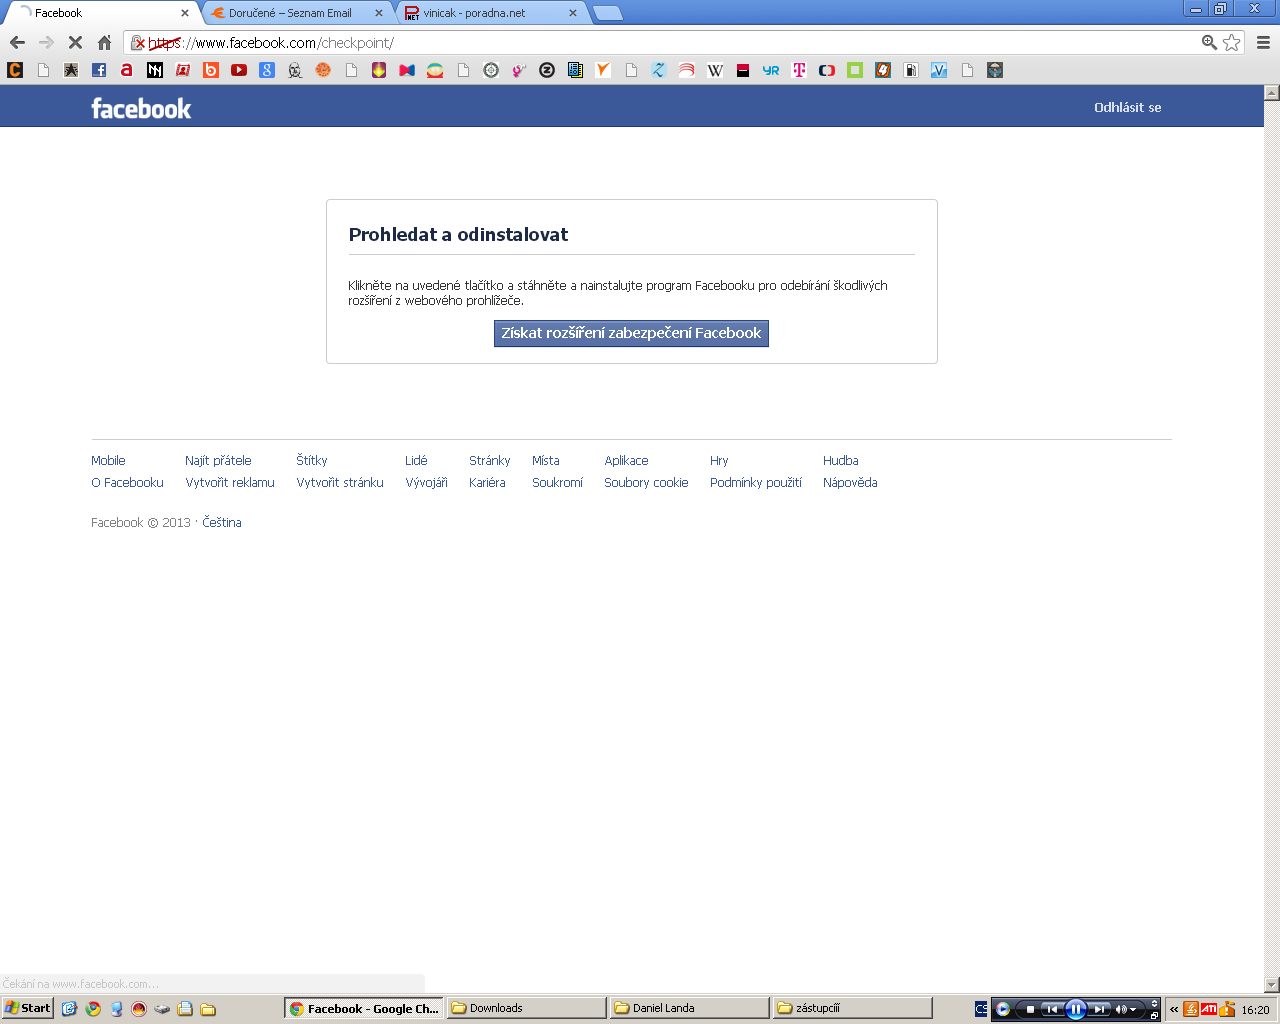The height and width of the screenshot is (1024, 1280).
Task: Skip to next track in media player
Action: 1099,1009
